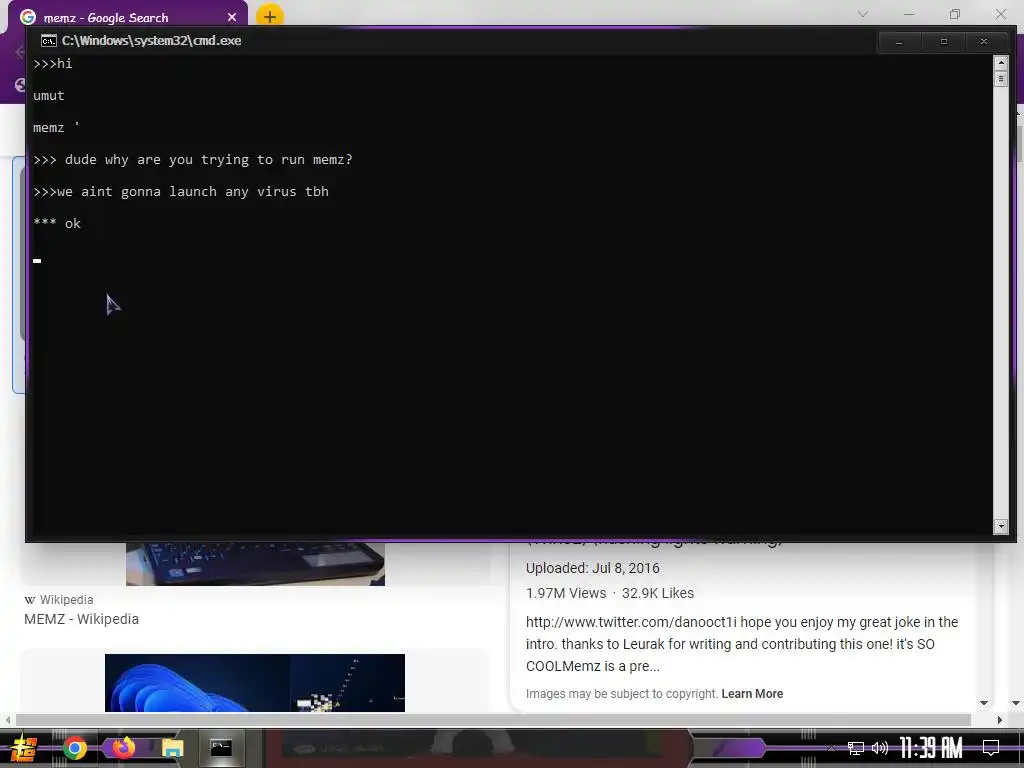Minimize the Chrome browser window
The width and height of the screenshot is (1024, 768).
[x=908, y=14]
